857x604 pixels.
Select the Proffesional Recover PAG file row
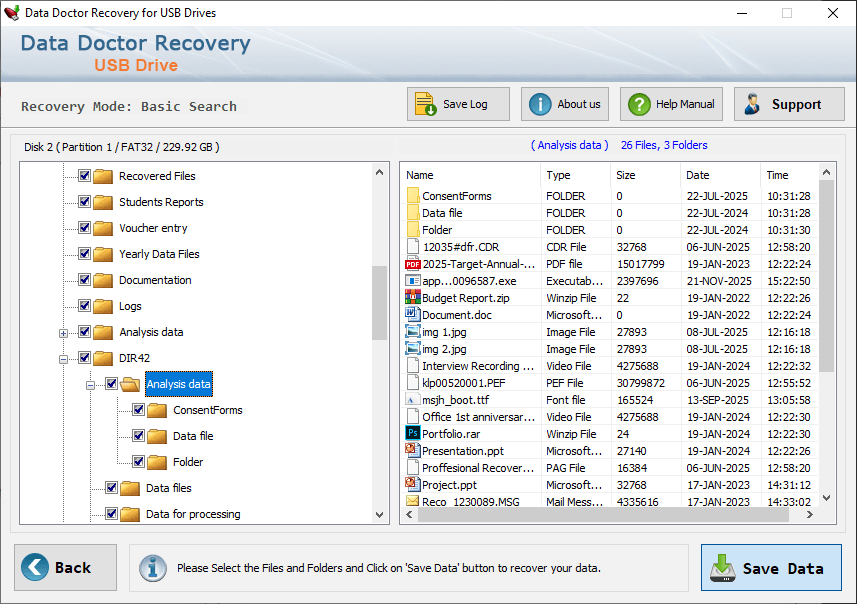tap(611, 468)
